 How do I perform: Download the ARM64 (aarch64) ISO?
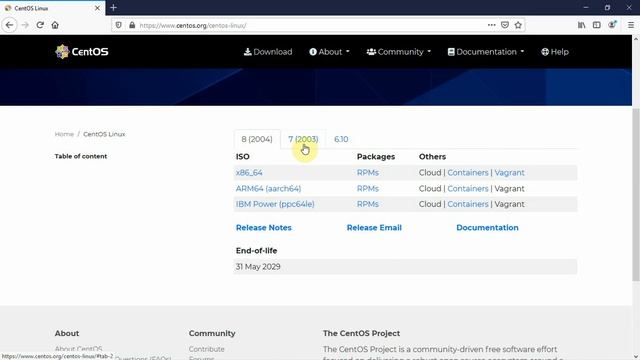(268, 189)
